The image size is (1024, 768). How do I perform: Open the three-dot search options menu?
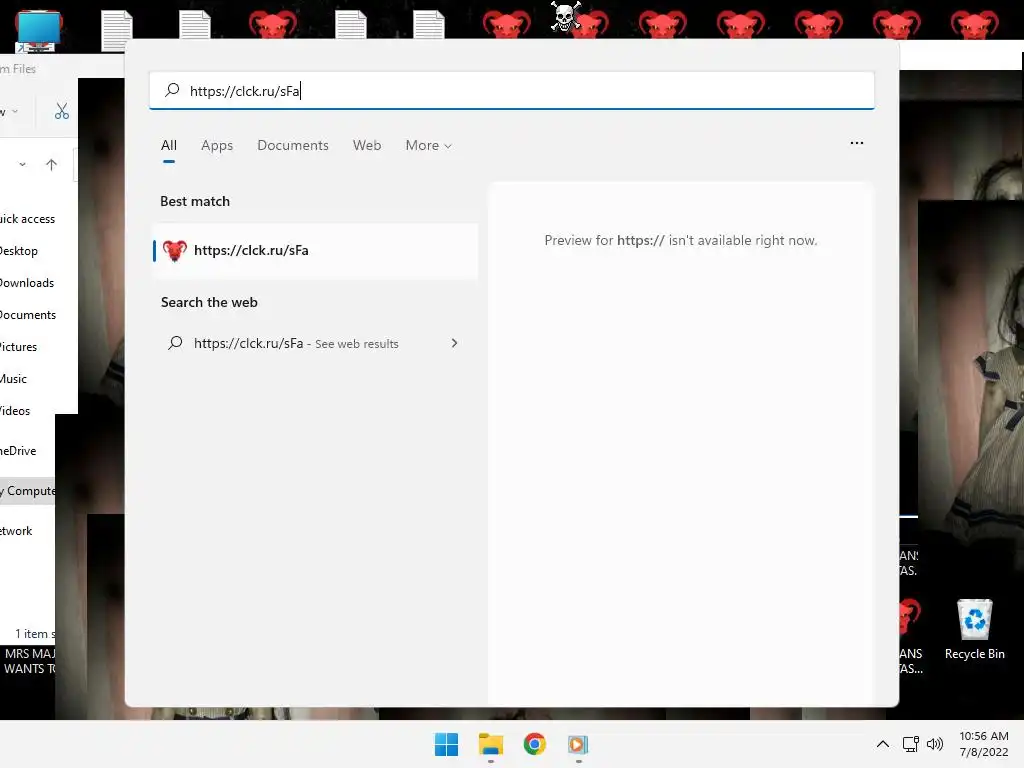857,143
